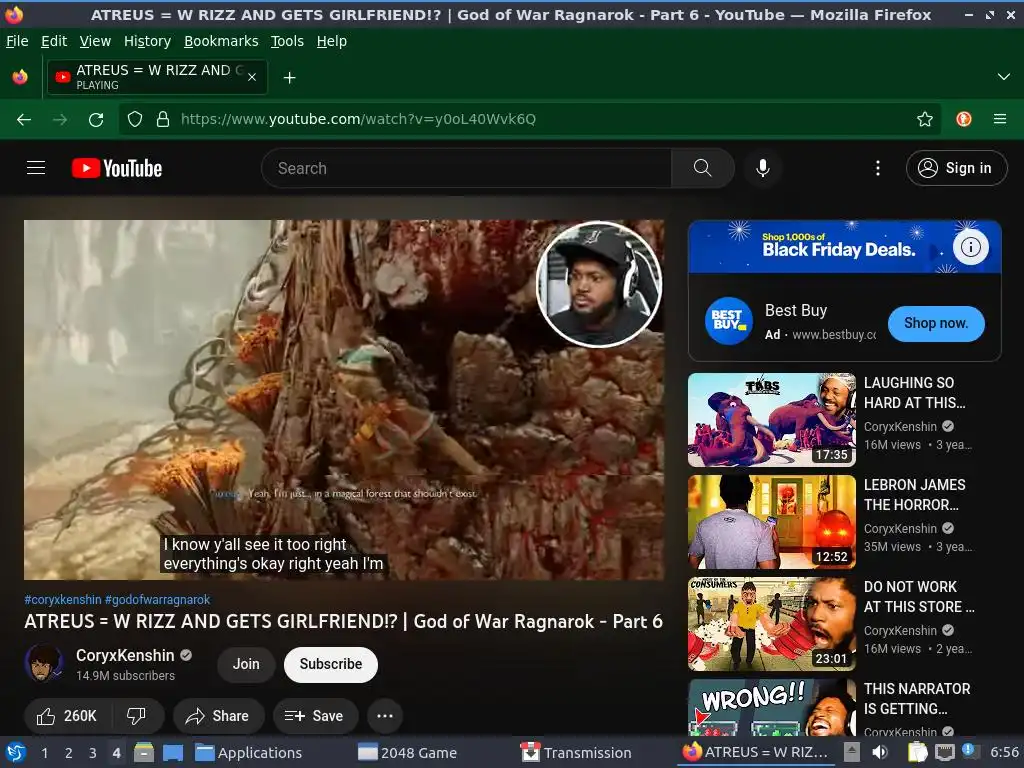Go back with Firefox back arrow
1024x768 pixels.
pos(24,119)
